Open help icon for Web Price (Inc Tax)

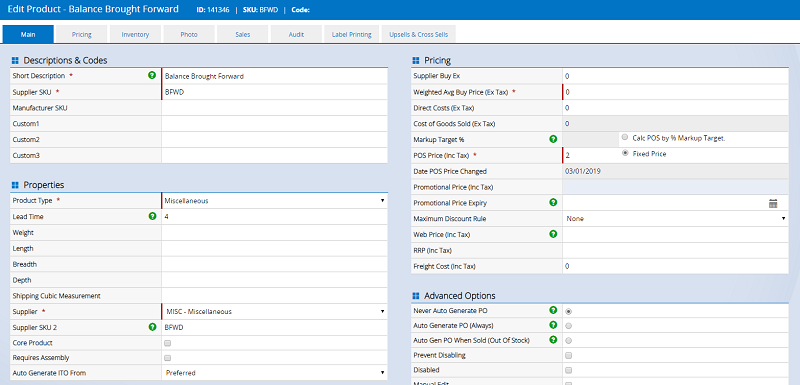pyautogui.click(x=553, y=234)
